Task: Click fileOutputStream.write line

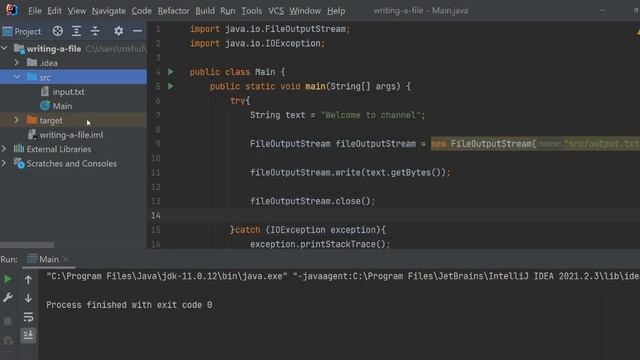Action: click(350, 173)
